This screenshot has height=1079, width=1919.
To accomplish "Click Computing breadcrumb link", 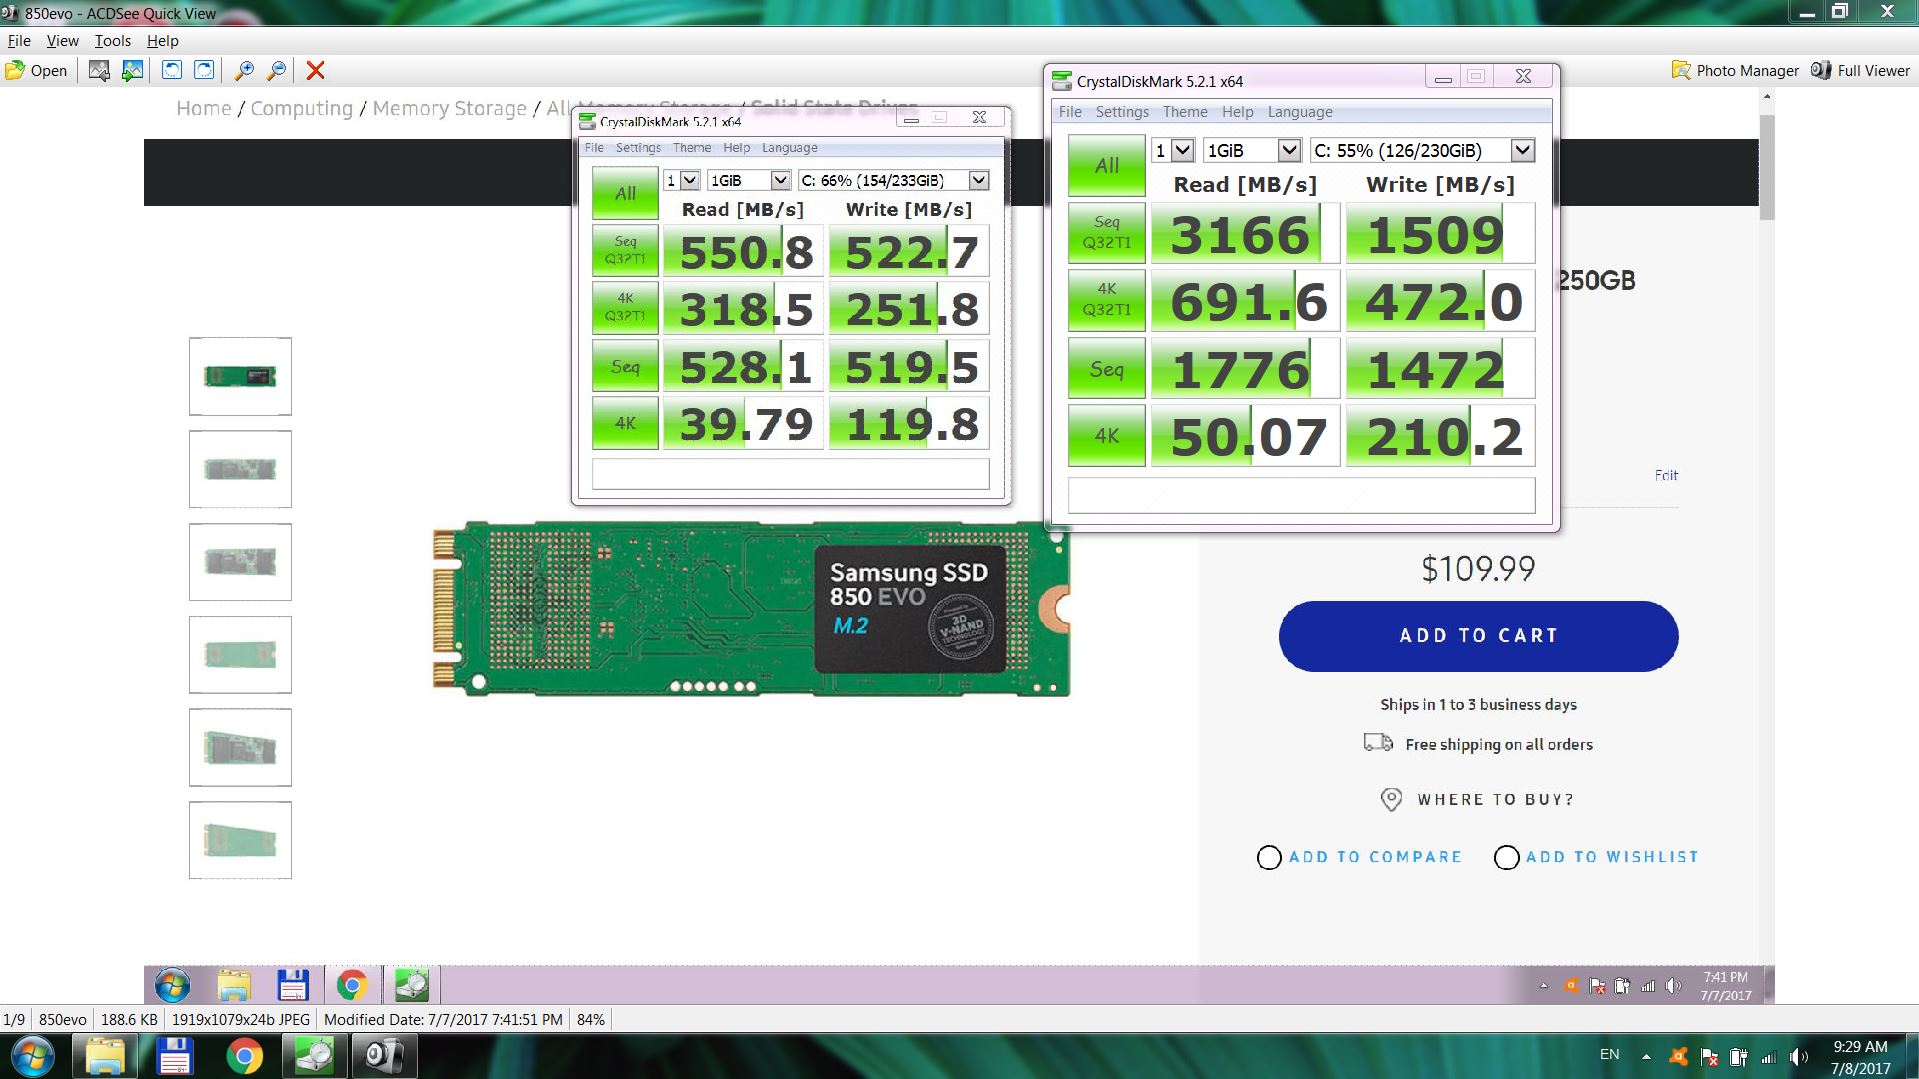I will [x=301, y=109].
